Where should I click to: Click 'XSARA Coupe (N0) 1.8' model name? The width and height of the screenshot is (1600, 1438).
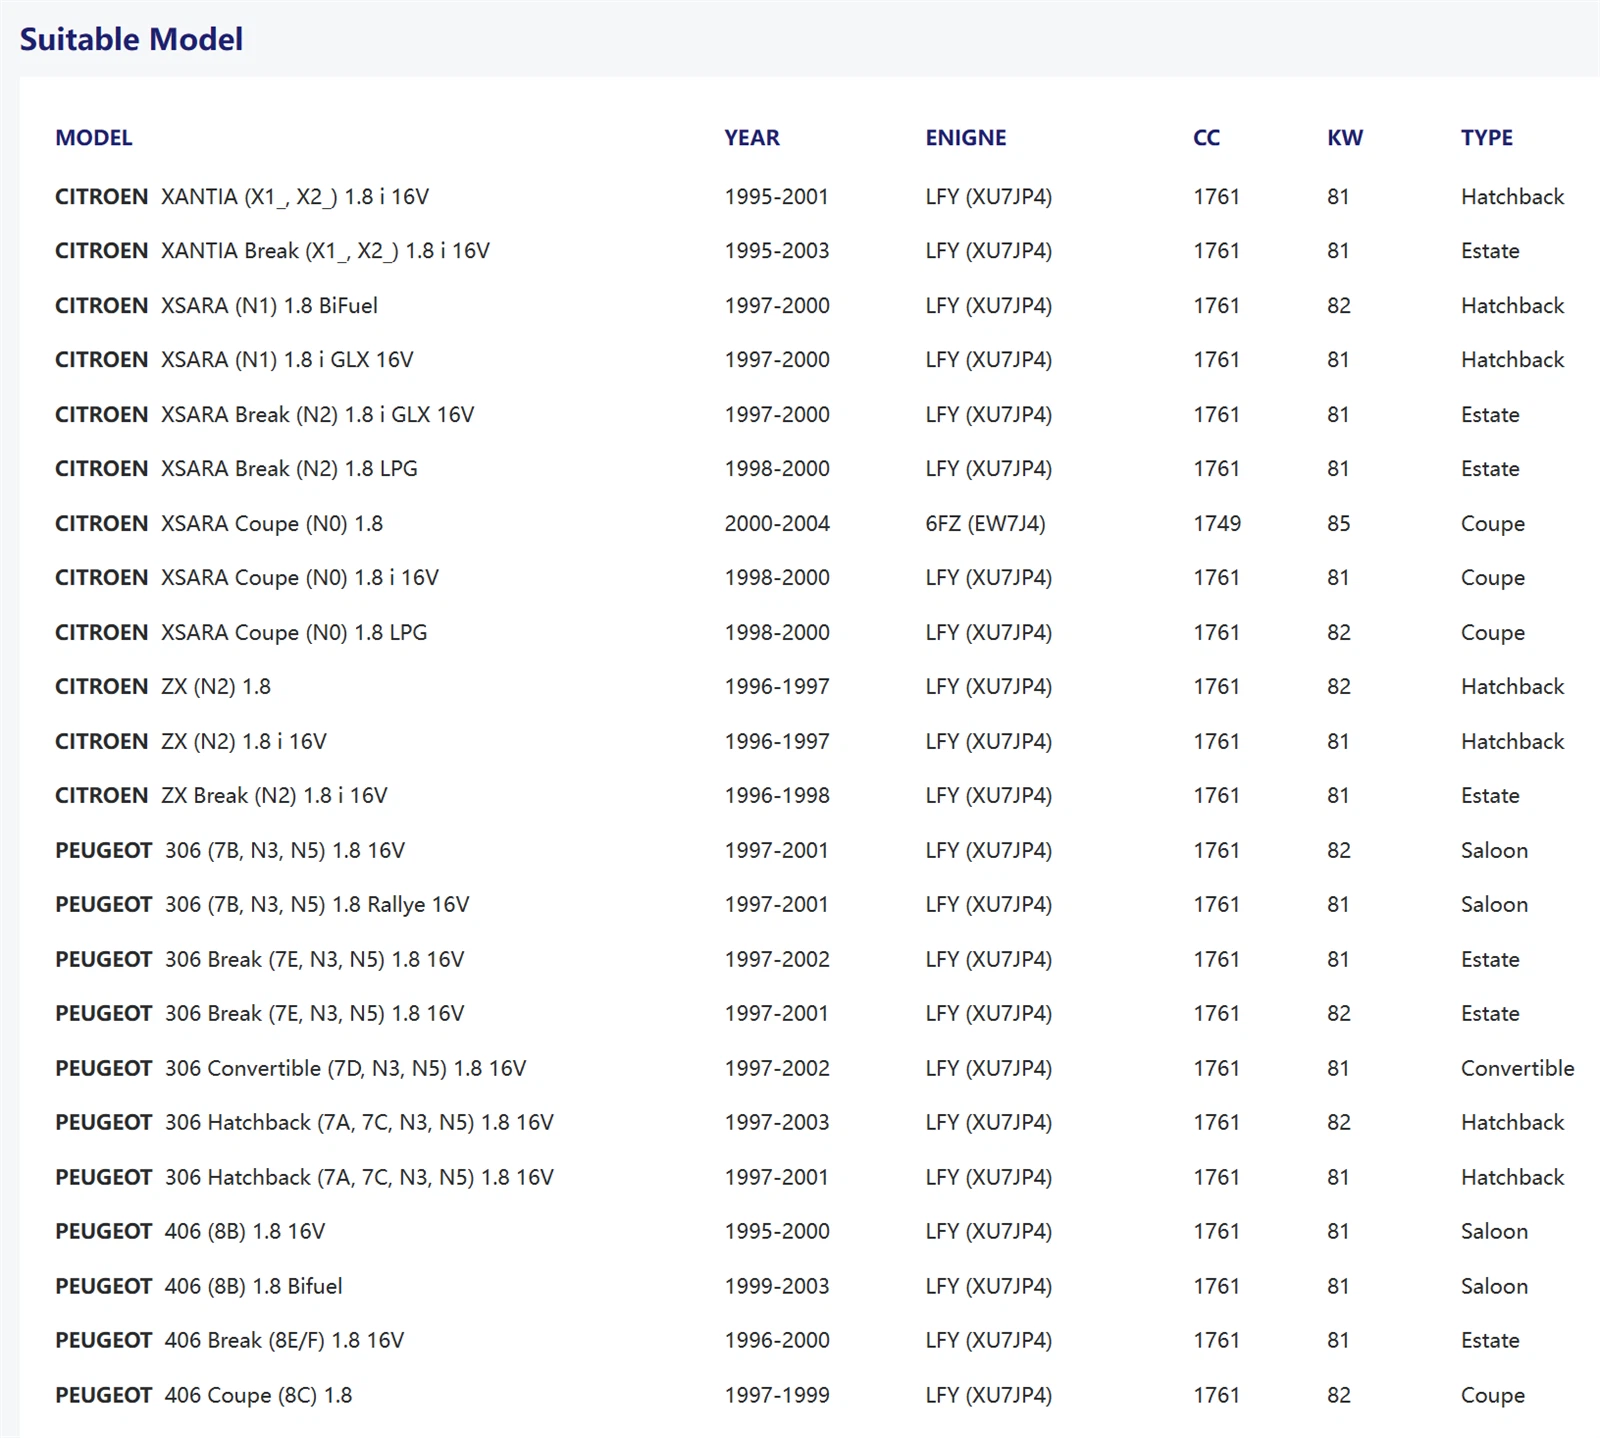click(x=272, y=524)
